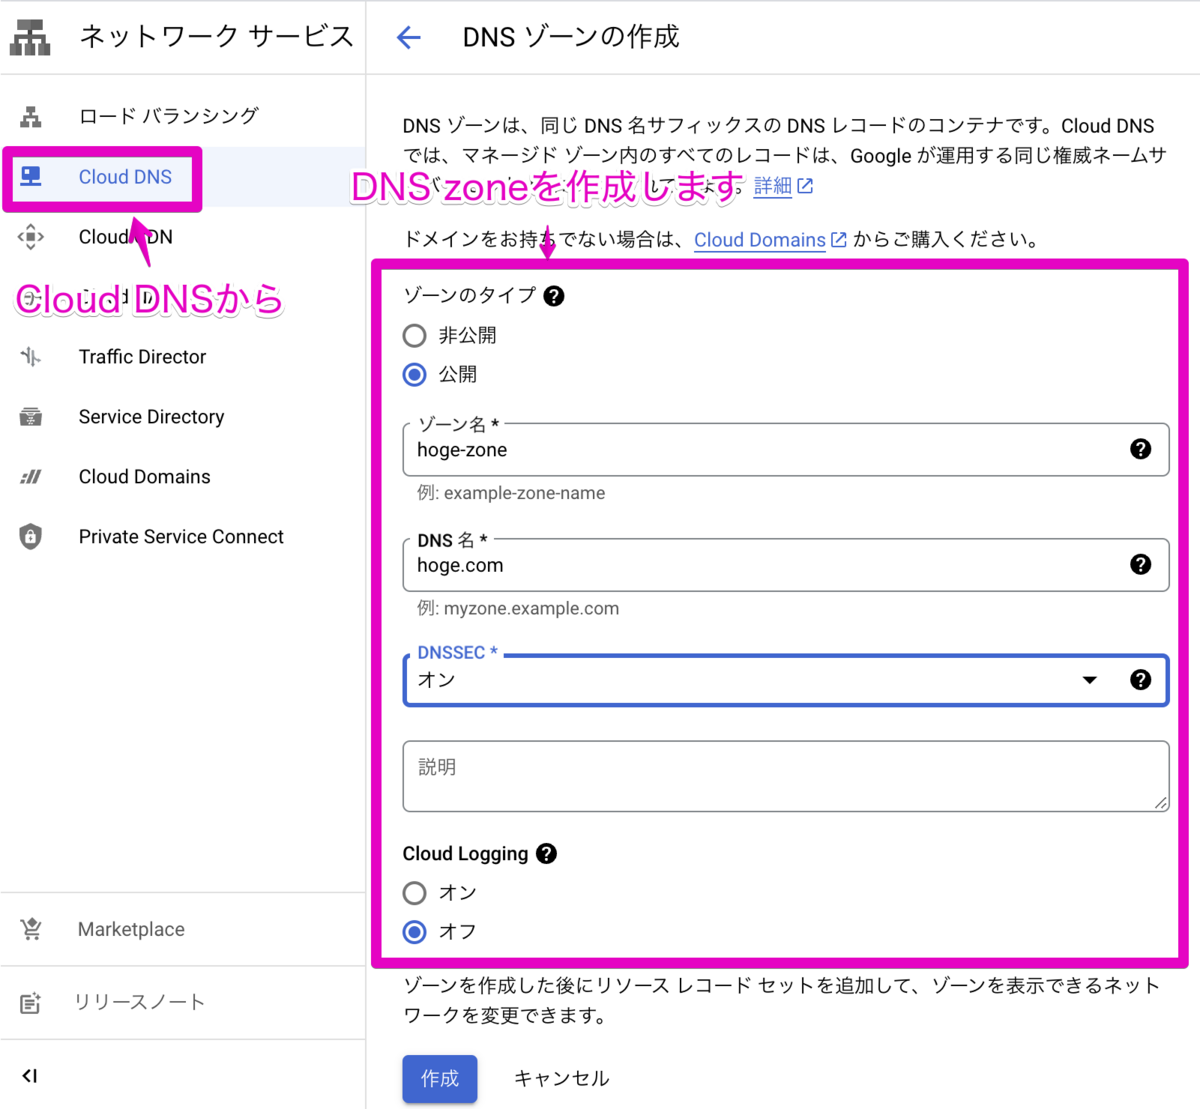
Task: Open Marketplace from the sidebar
Action: tap(131, 929)
